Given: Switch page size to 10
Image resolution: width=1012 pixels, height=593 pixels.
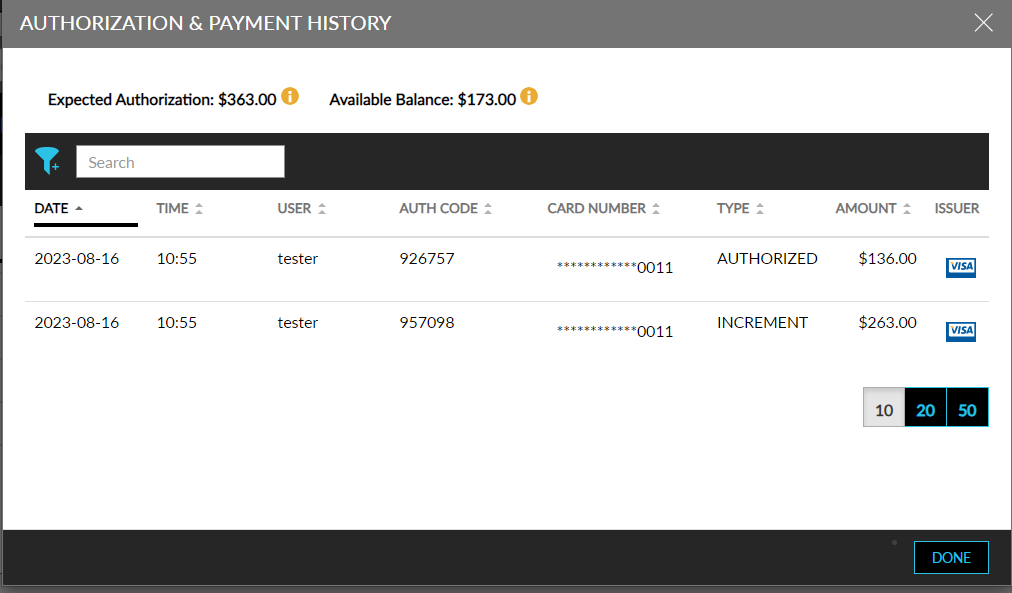Looking at the screenshot, I should pos(883,408).
